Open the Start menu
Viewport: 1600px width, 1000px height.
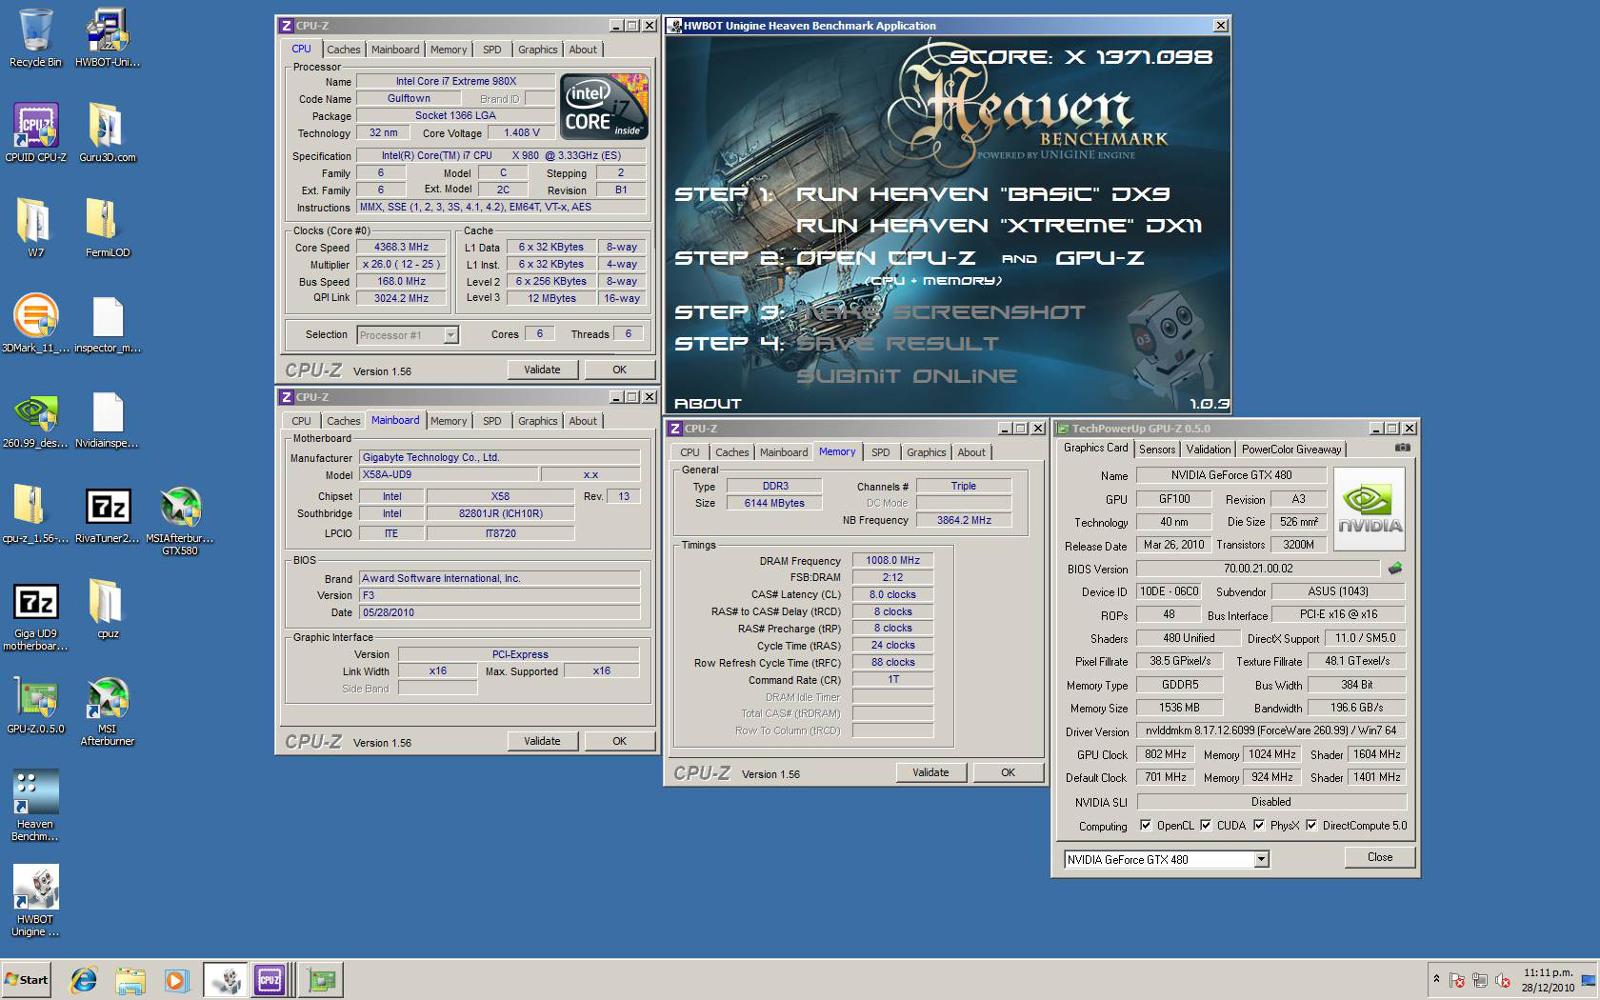(27, 980)
